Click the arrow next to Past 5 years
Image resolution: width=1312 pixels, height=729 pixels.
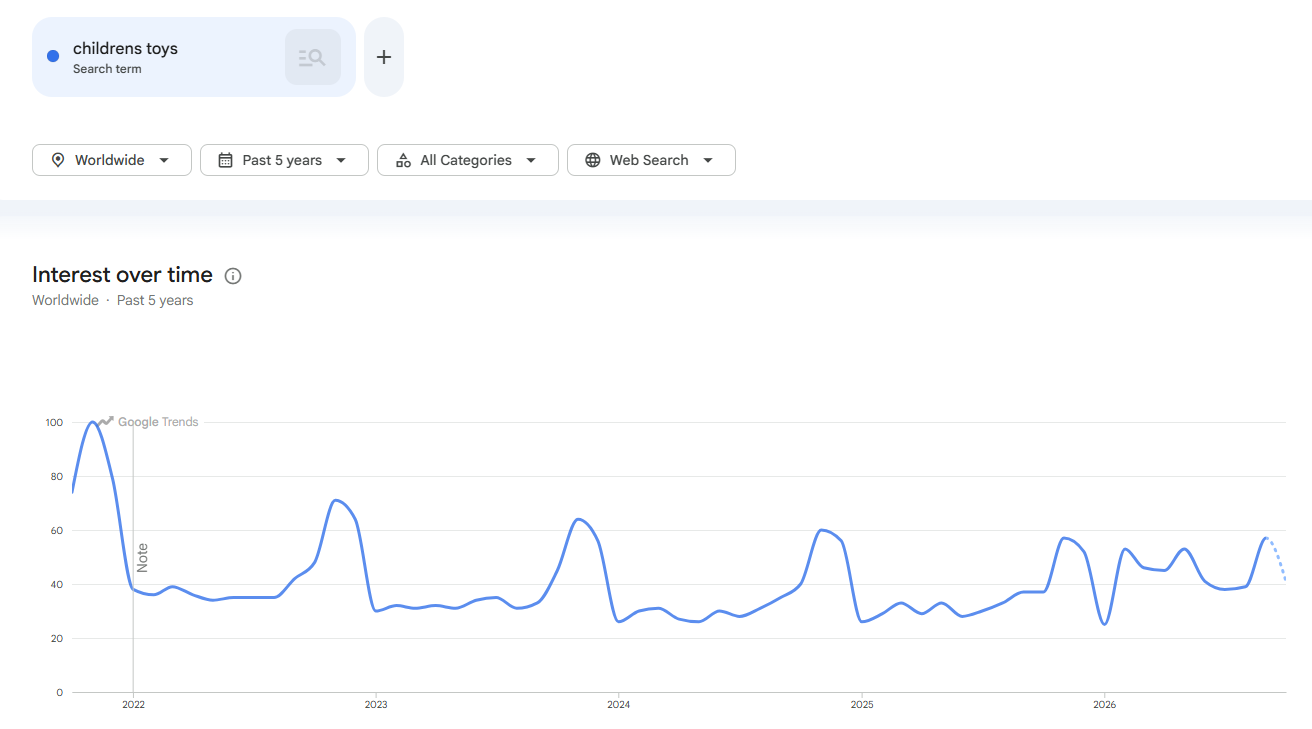click(341, 160)
